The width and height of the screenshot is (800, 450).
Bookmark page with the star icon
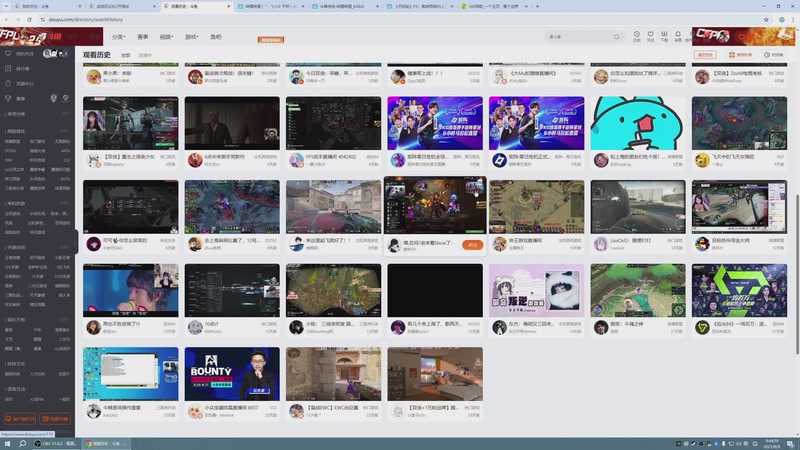[766, 19]
